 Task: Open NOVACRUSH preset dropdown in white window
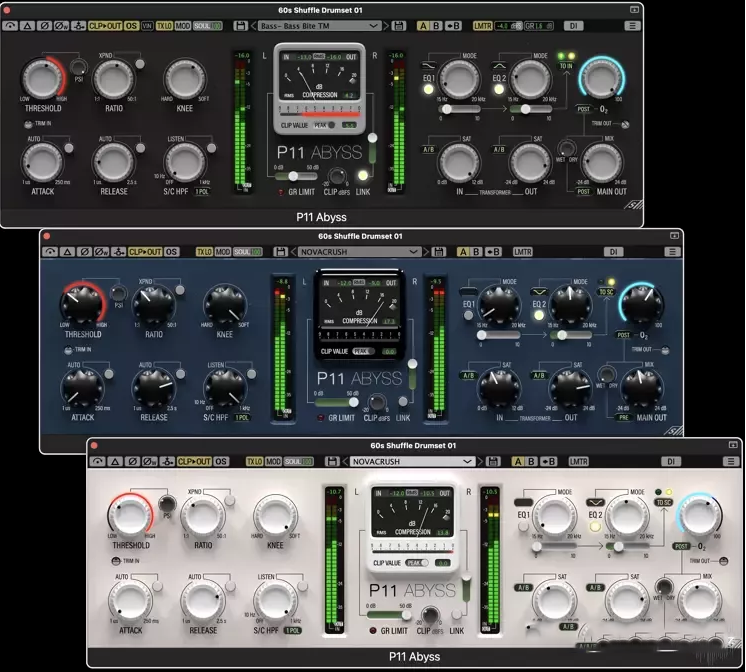(x=413, y=461)
